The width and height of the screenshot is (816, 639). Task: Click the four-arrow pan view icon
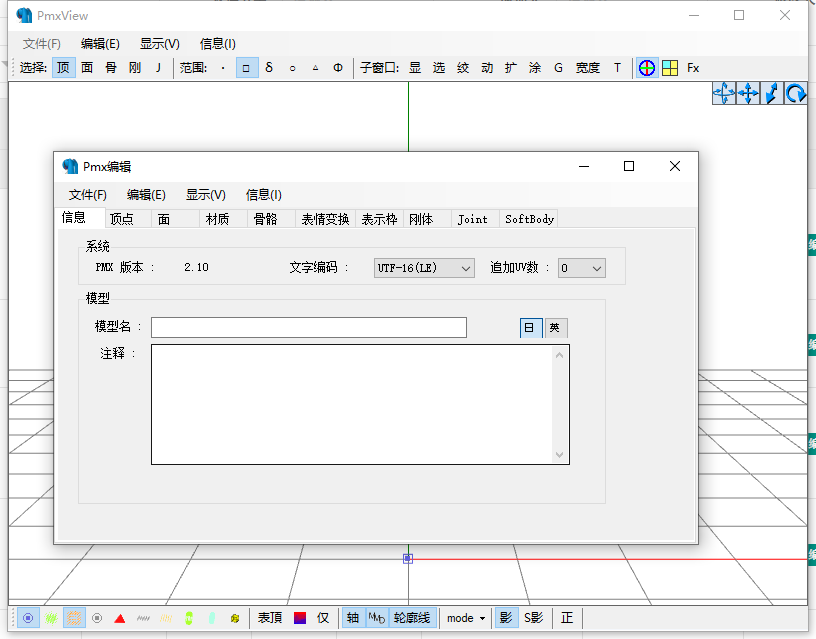click(x=748, y=94)
